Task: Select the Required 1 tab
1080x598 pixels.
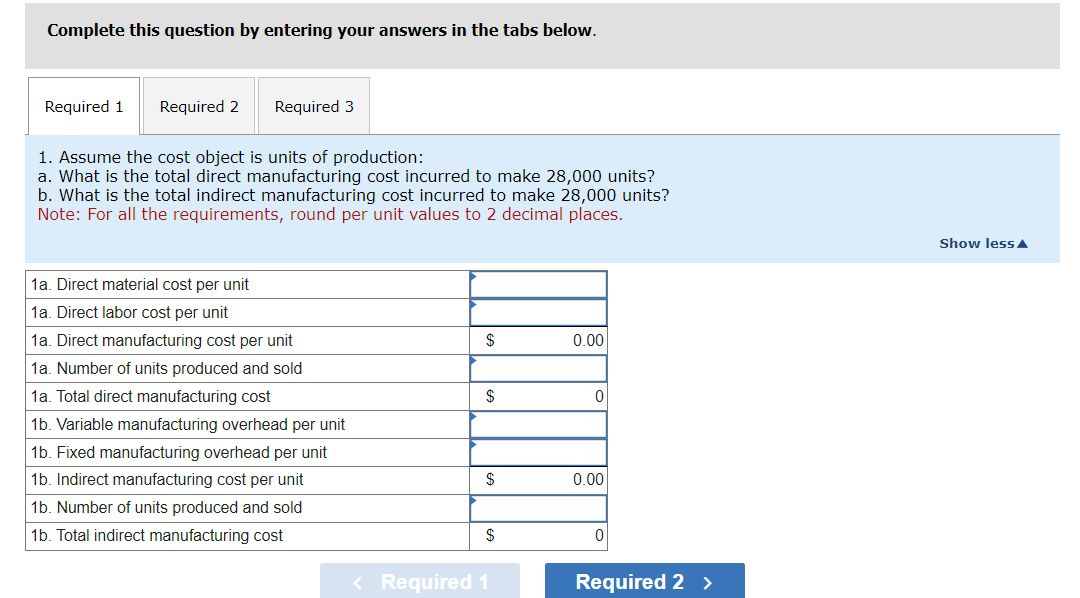Action: [x=83, y=106]
